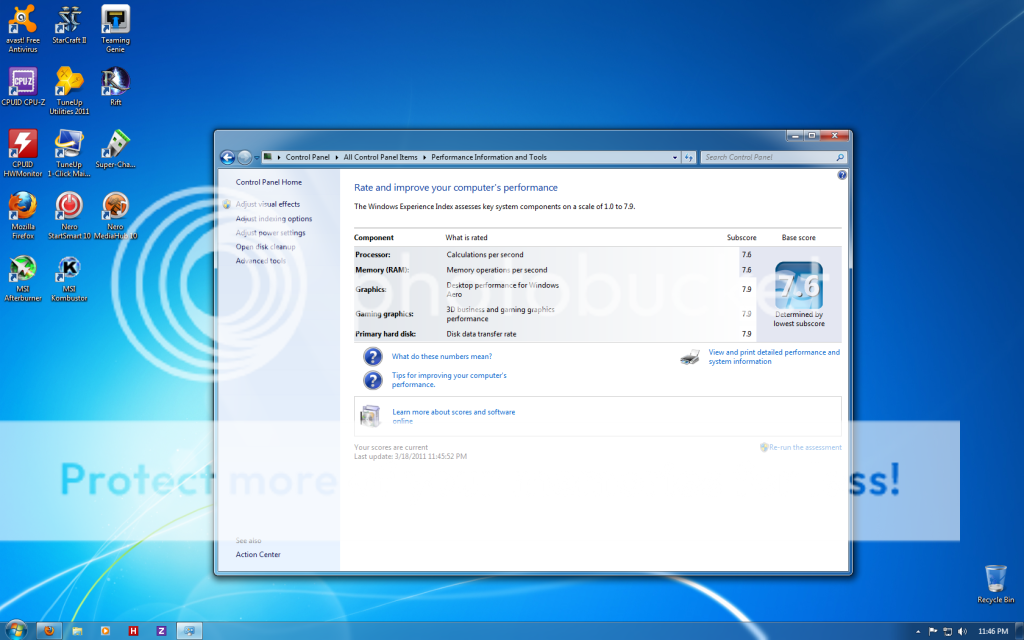Image resolution: width=1024 pixels, height=640 pixels.
Task: Open Adjust indexing options
Action: (274, 219)
